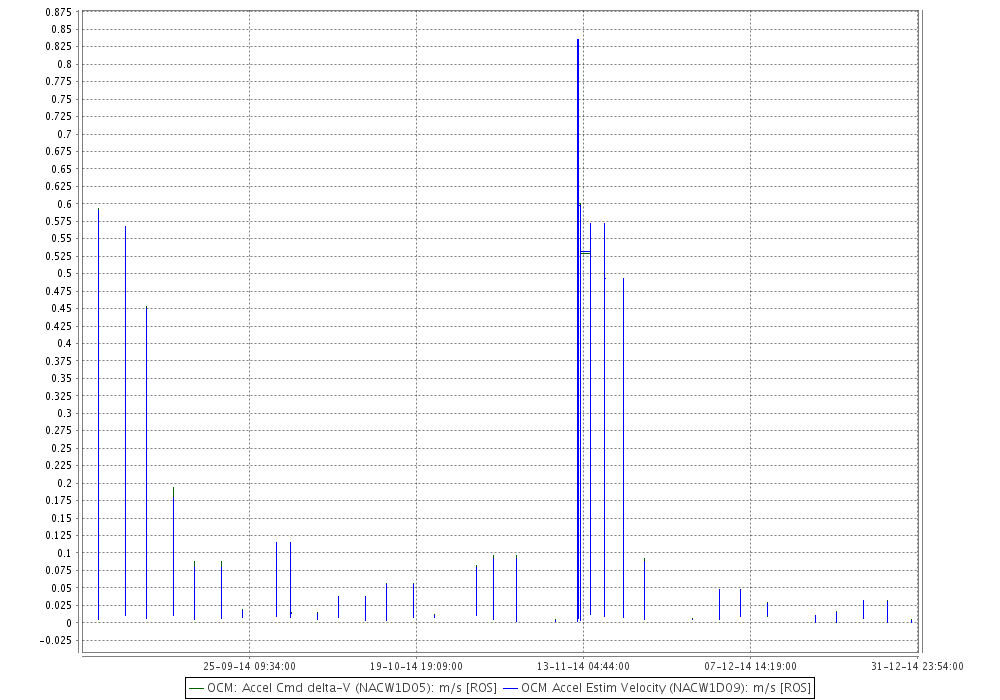Click the 0.1 y-axis label
The width and height of the screenshot is (1000, 700).
pos(64,553)
